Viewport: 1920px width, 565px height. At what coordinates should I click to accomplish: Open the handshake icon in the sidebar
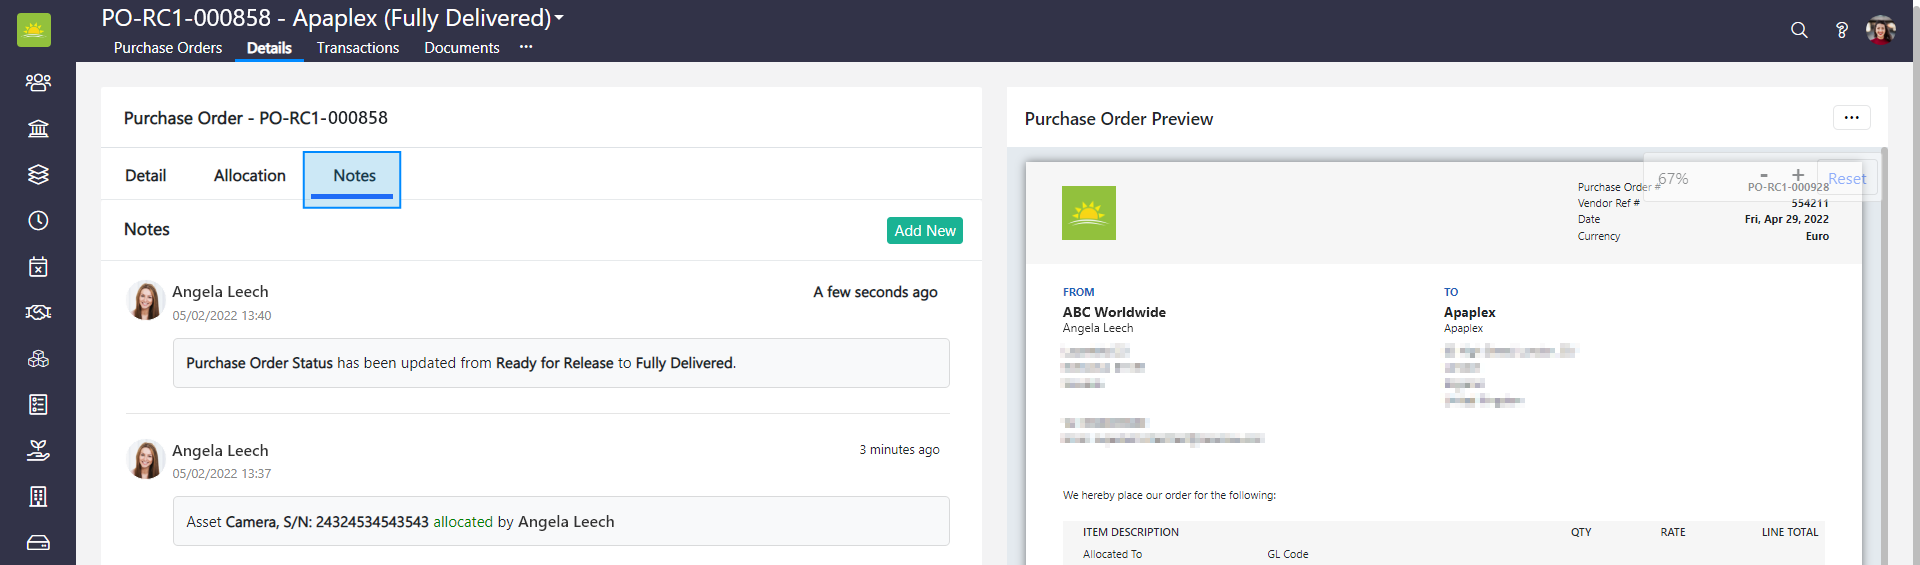(x=38, y=313)
